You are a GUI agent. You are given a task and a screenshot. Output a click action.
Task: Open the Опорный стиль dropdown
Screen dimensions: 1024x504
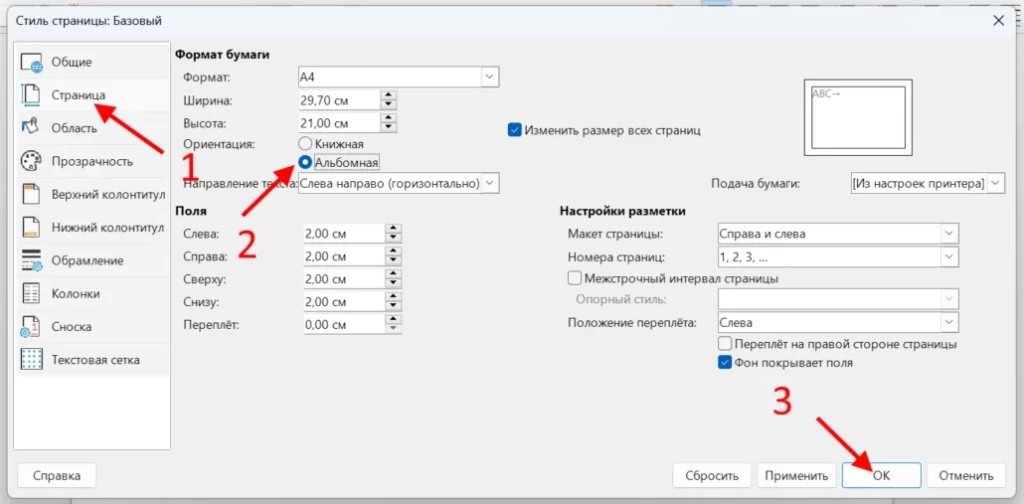pos(838,299)
